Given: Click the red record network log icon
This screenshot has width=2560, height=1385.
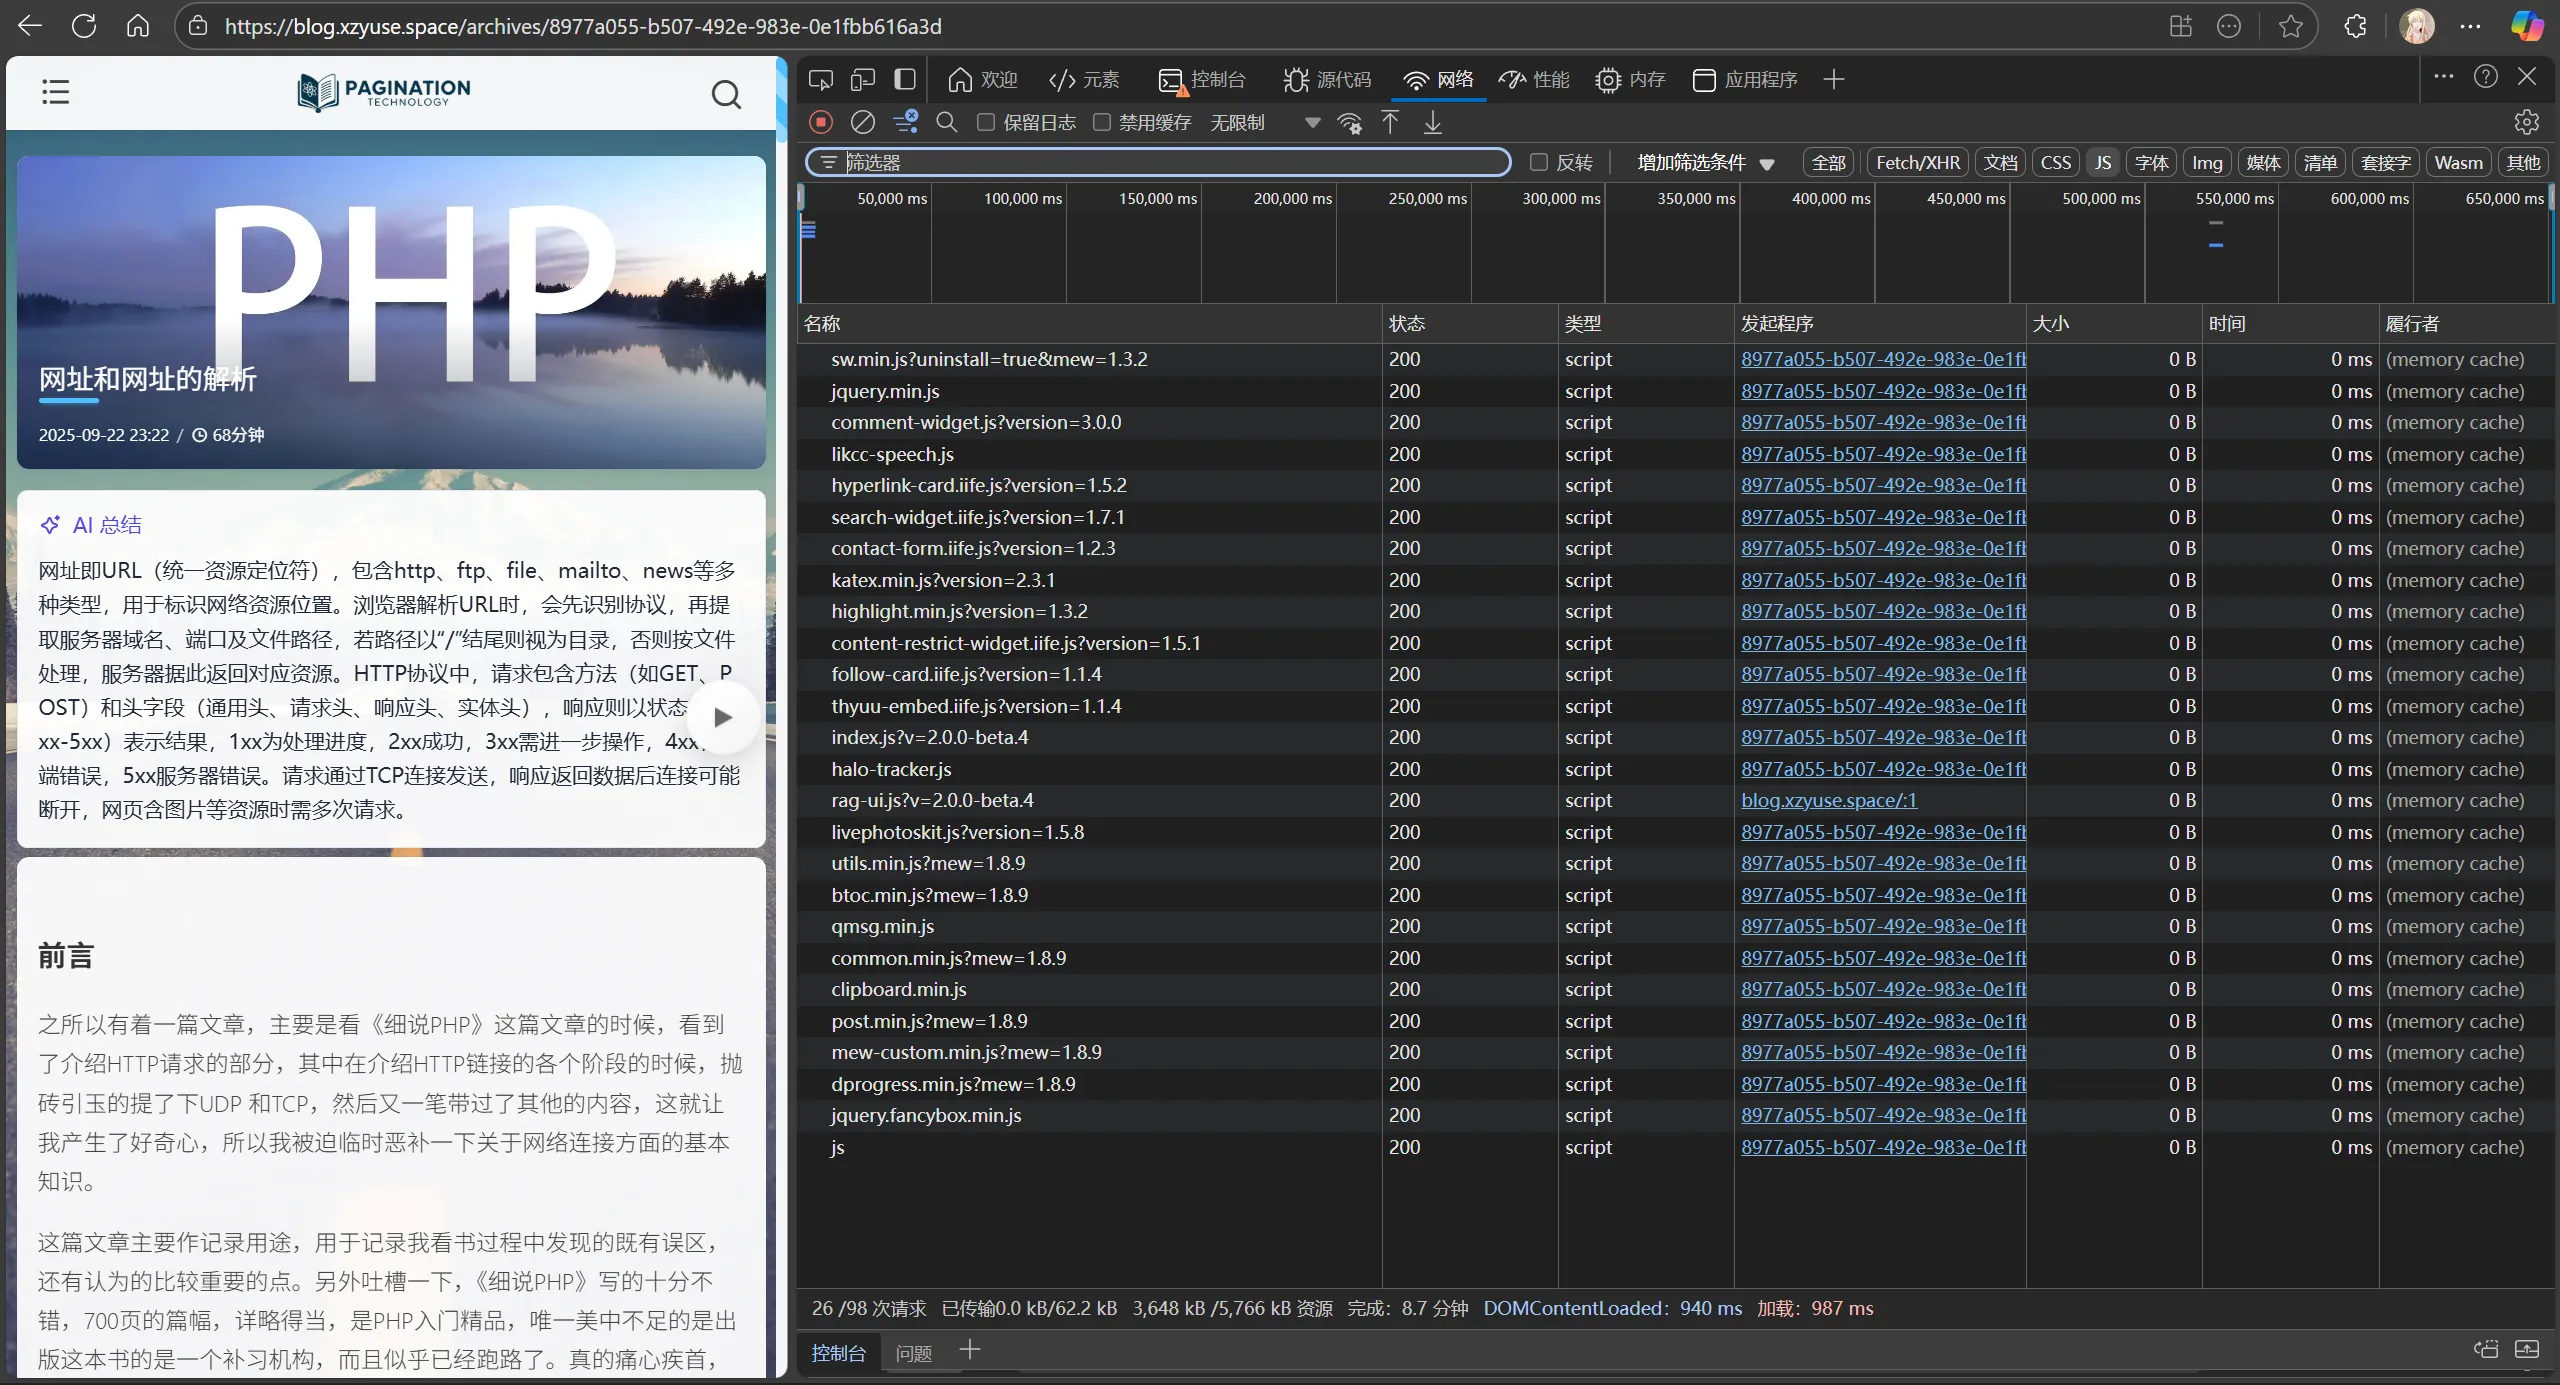Looking at the screenshot, I should 820,122.
